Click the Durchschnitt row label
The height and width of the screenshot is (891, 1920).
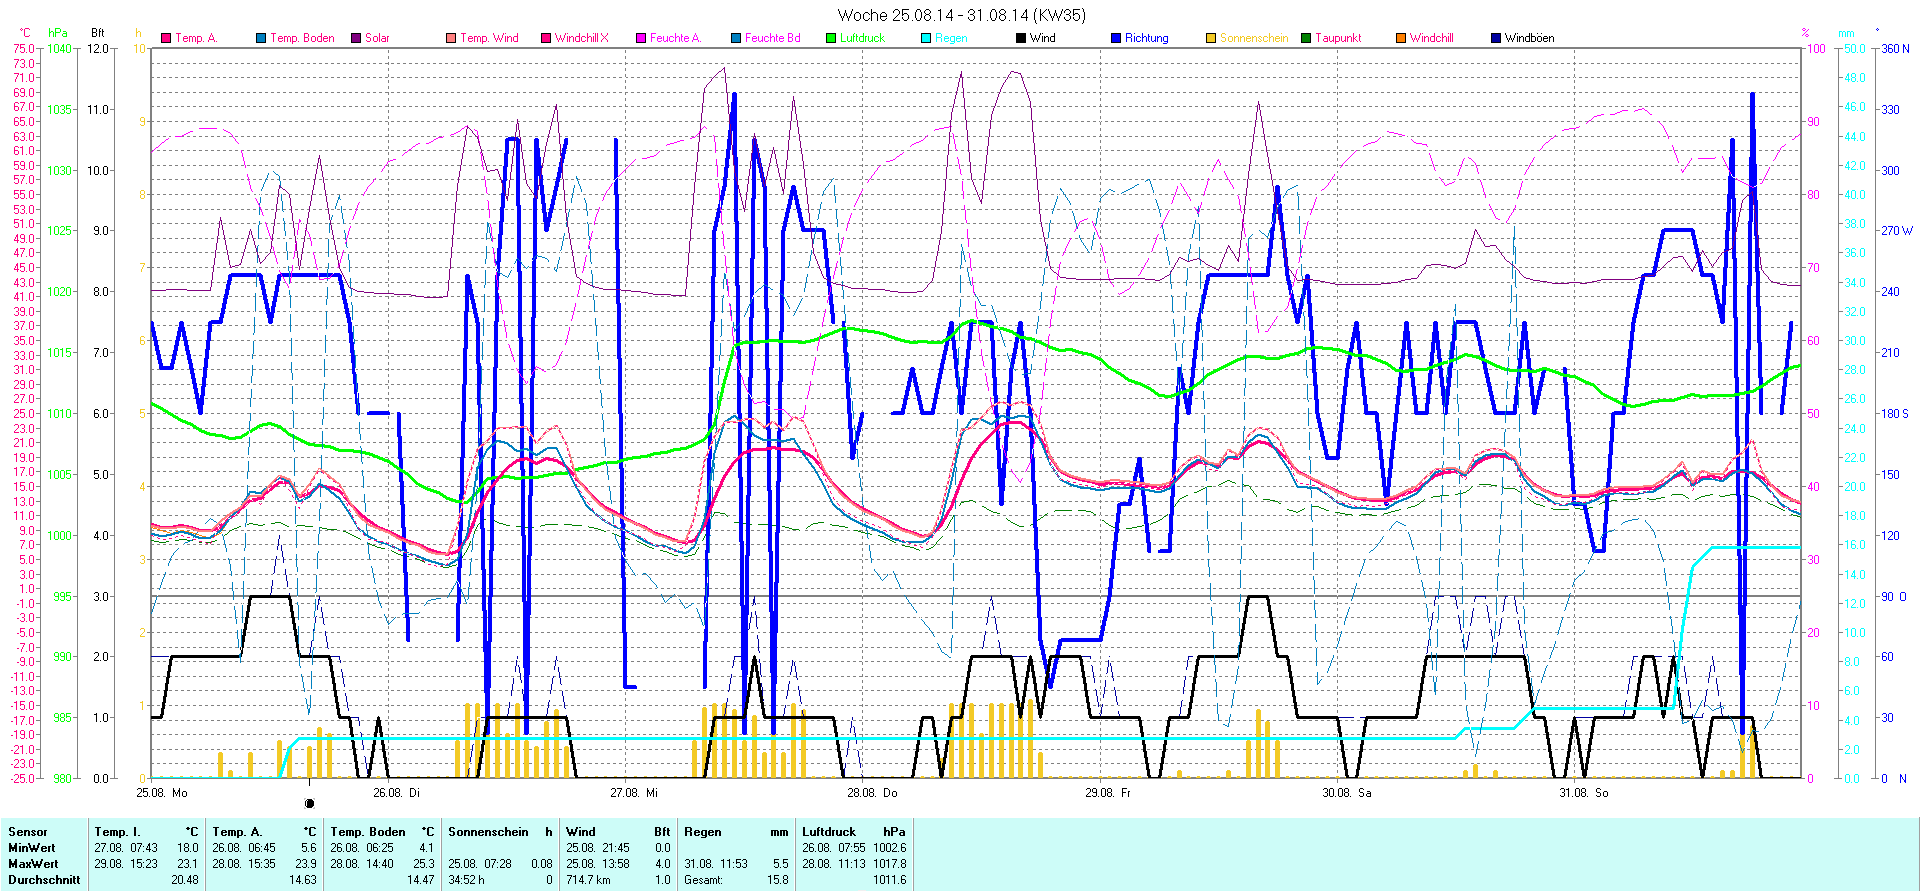tap(44, 880)
